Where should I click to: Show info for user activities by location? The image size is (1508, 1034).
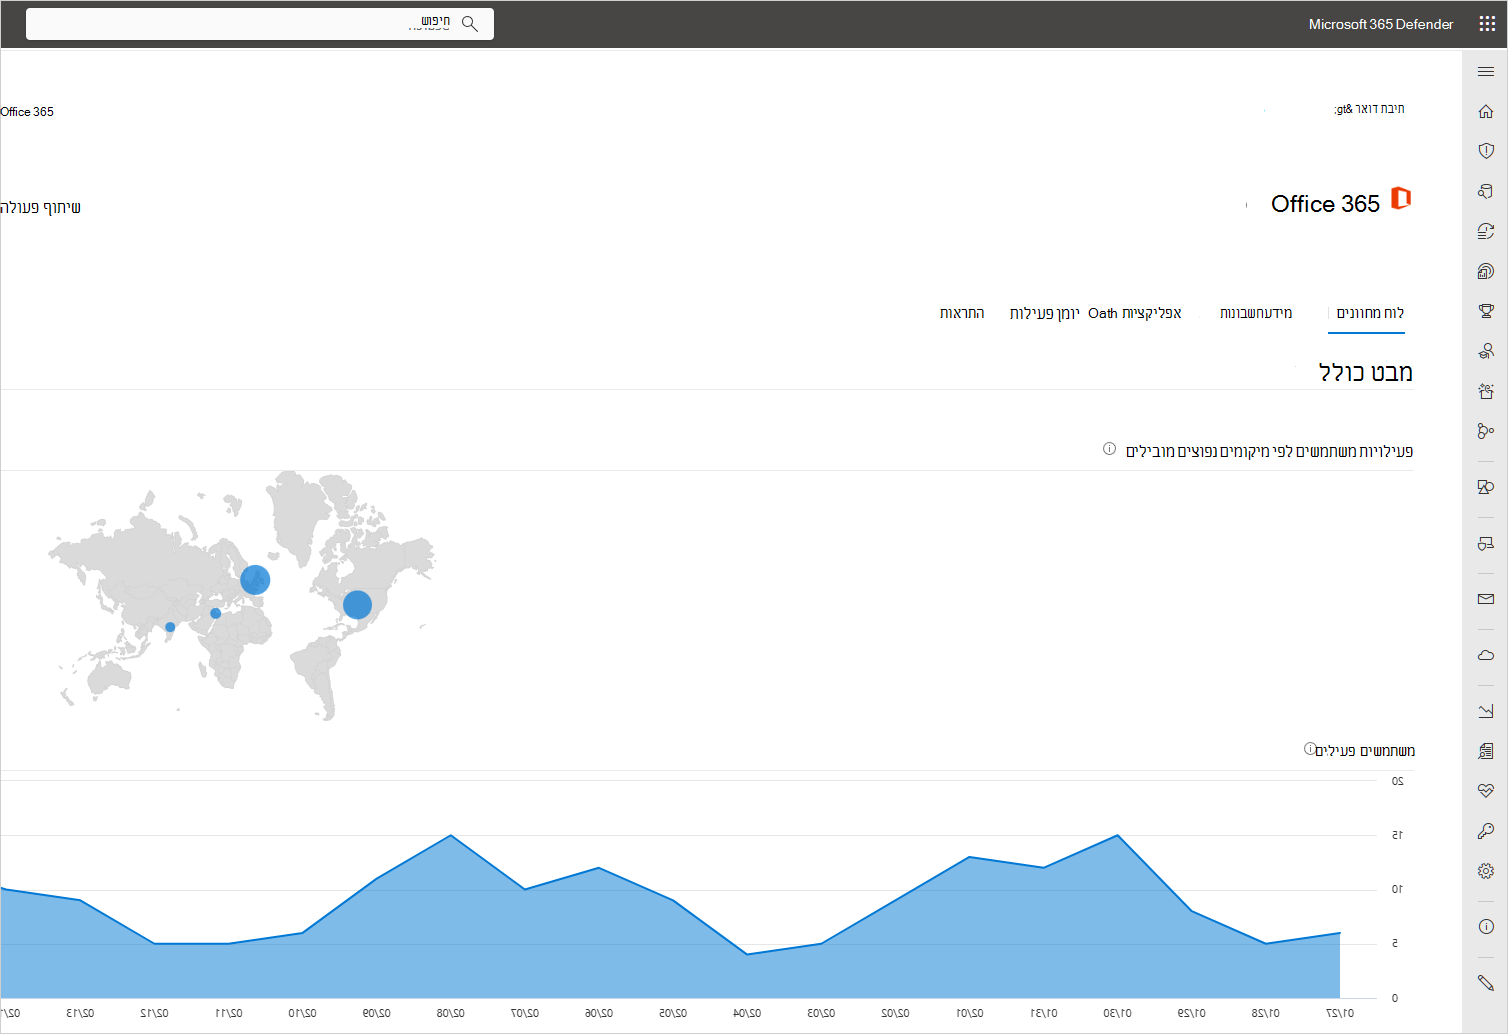click(x=1109, y=449)
